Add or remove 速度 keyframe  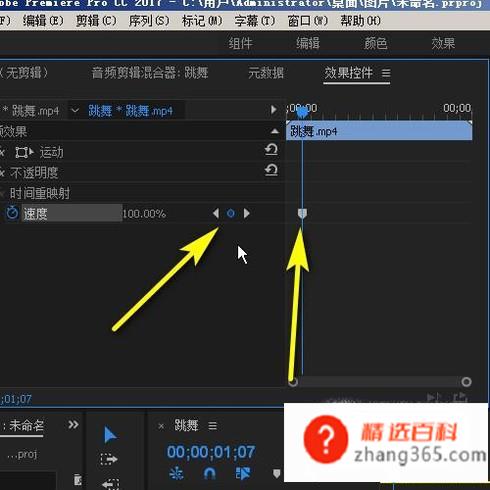coord(231,213)
